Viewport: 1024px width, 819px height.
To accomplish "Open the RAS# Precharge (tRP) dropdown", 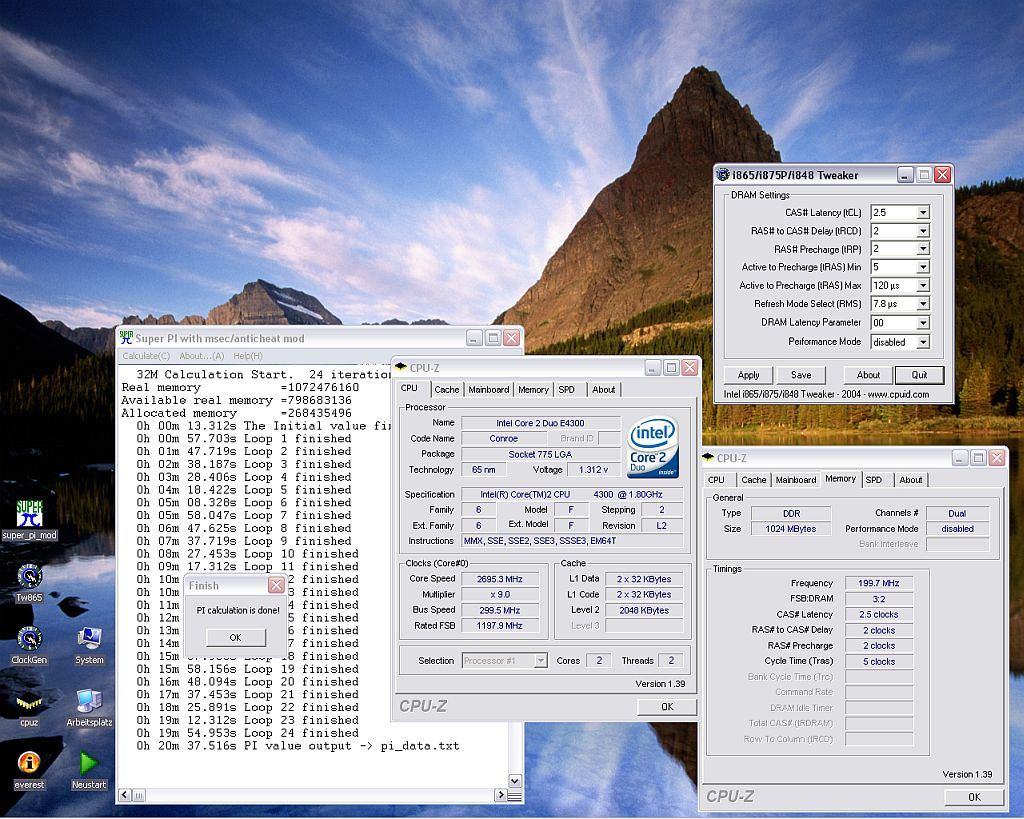I will 923,249.
